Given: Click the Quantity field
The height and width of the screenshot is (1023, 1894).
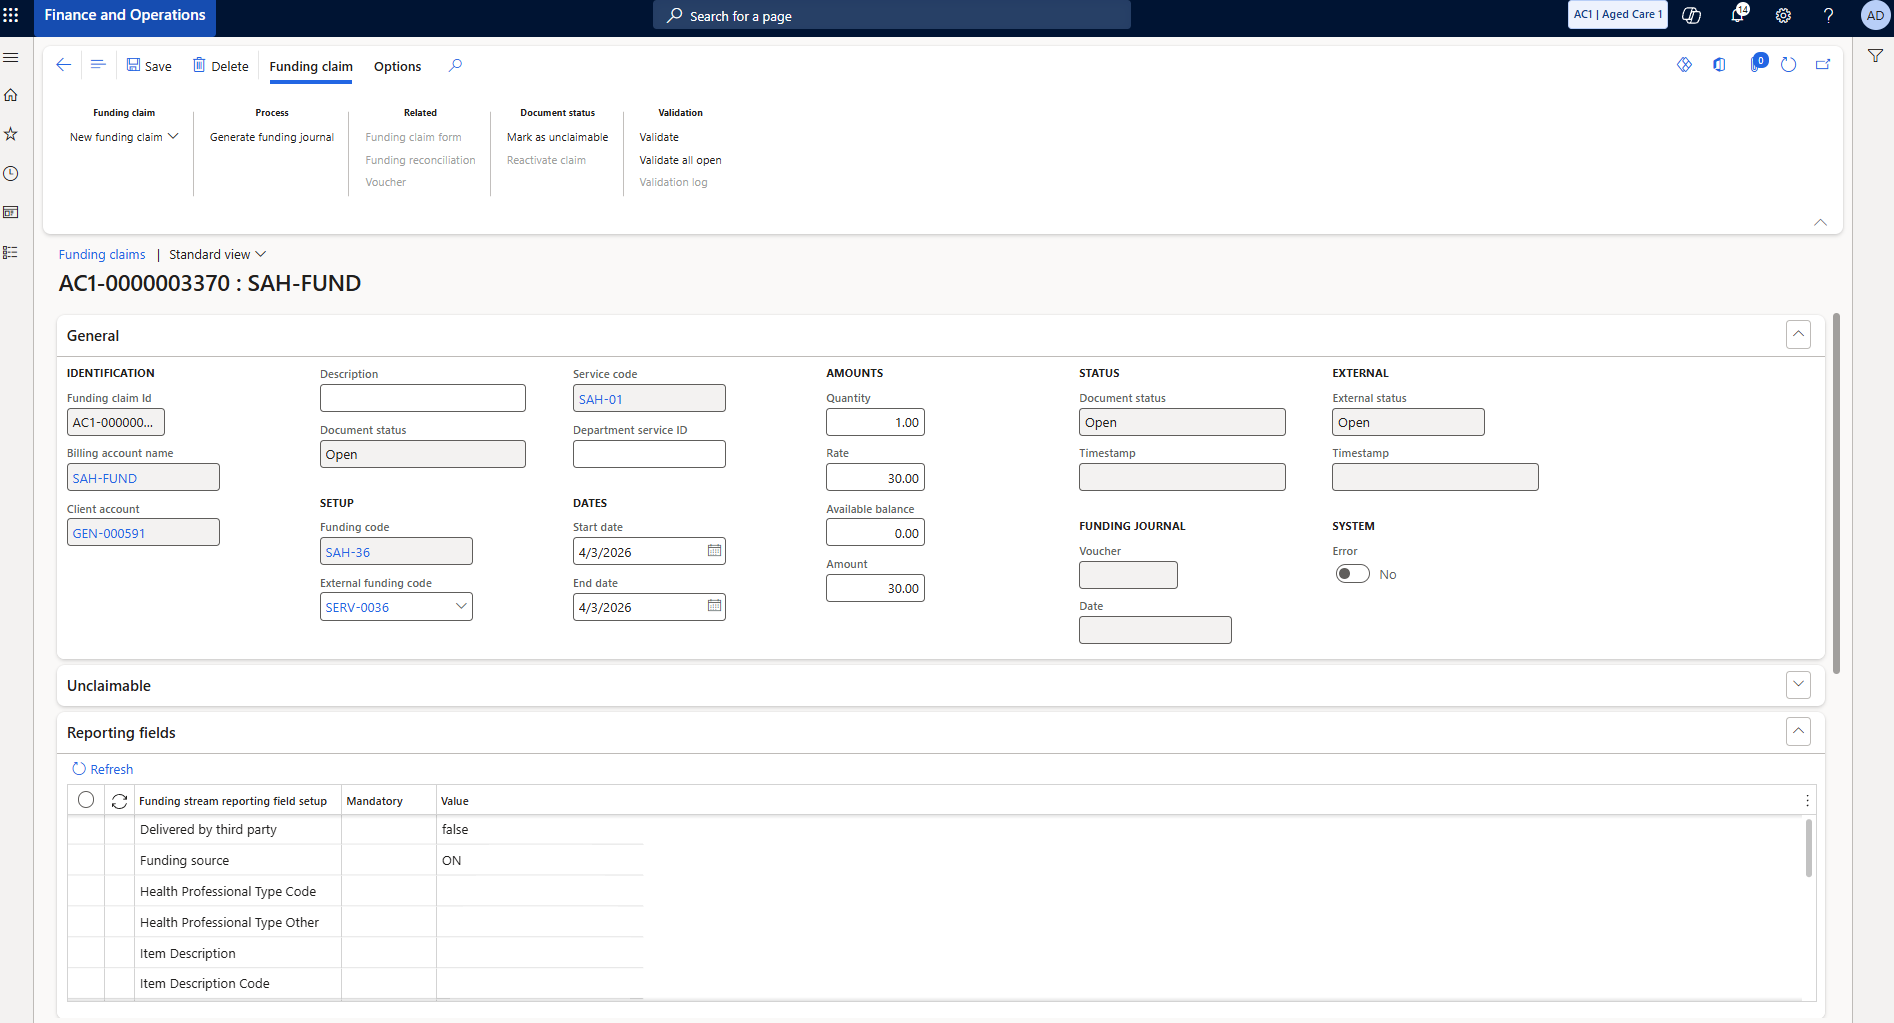Looking at the screenshot, I should (x=875, y=422).
